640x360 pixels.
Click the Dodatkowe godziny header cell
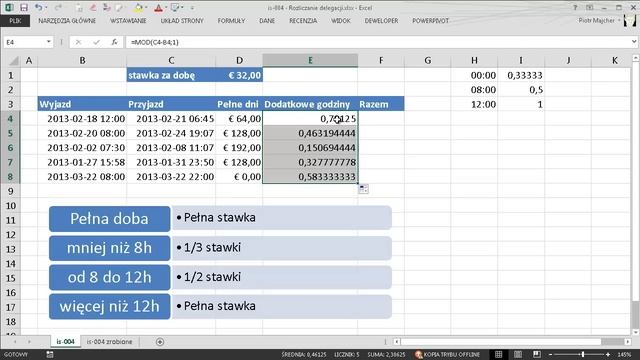[x=310, y=104]
